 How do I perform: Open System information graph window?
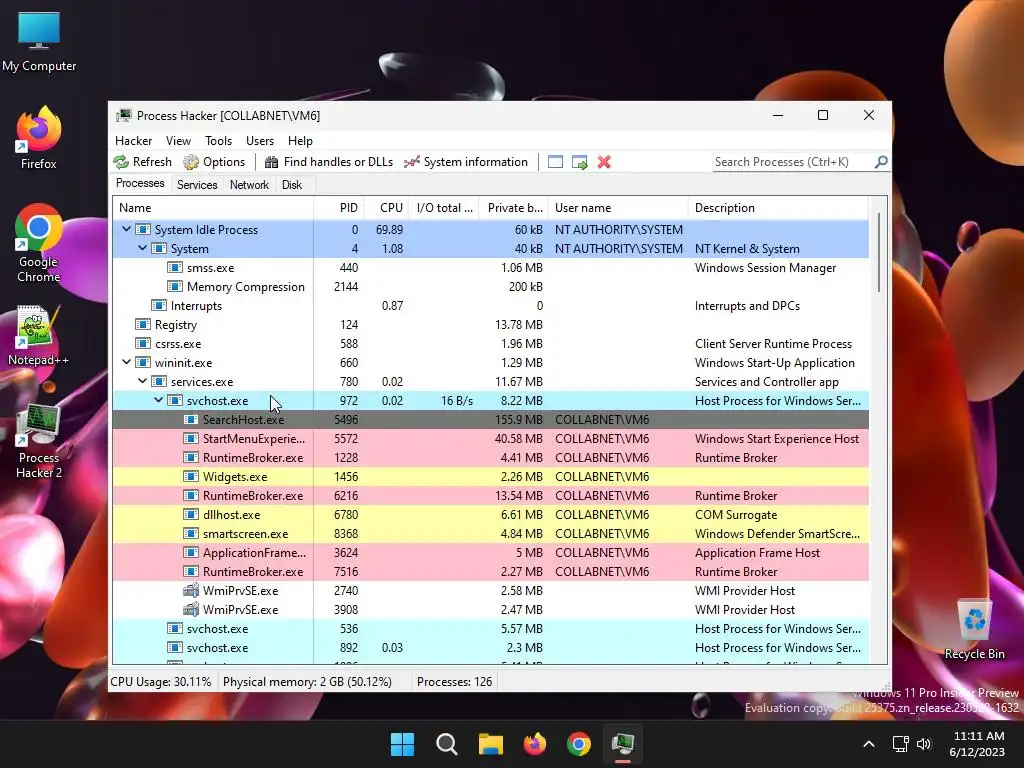coord(466,162)
